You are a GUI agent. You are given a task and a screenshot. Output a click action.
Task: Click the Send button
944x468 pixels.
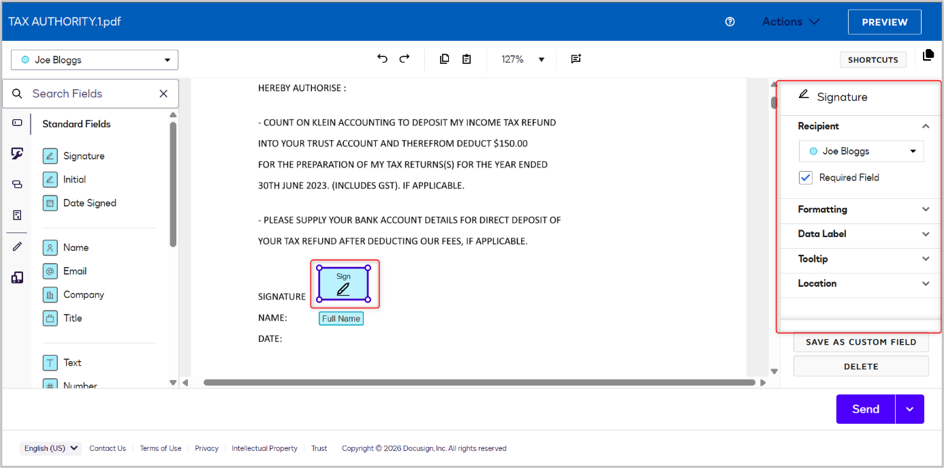(x=866, y=409)
